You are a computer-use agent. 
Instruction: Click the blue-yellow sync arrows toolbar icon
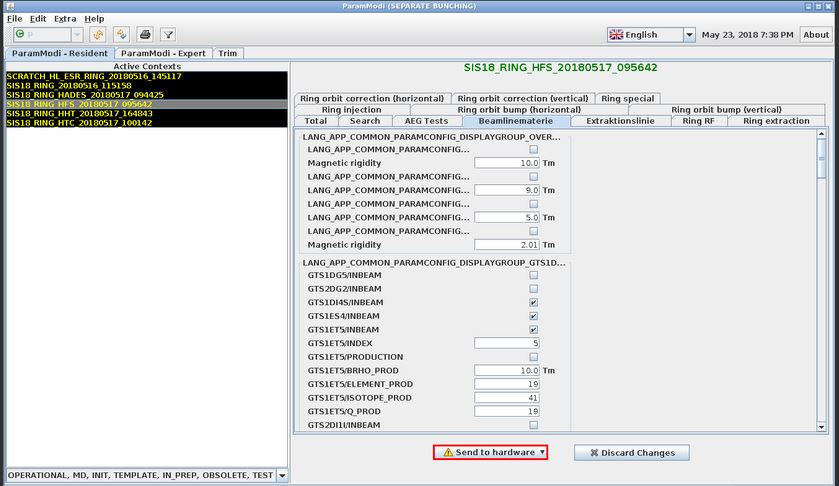121,35
